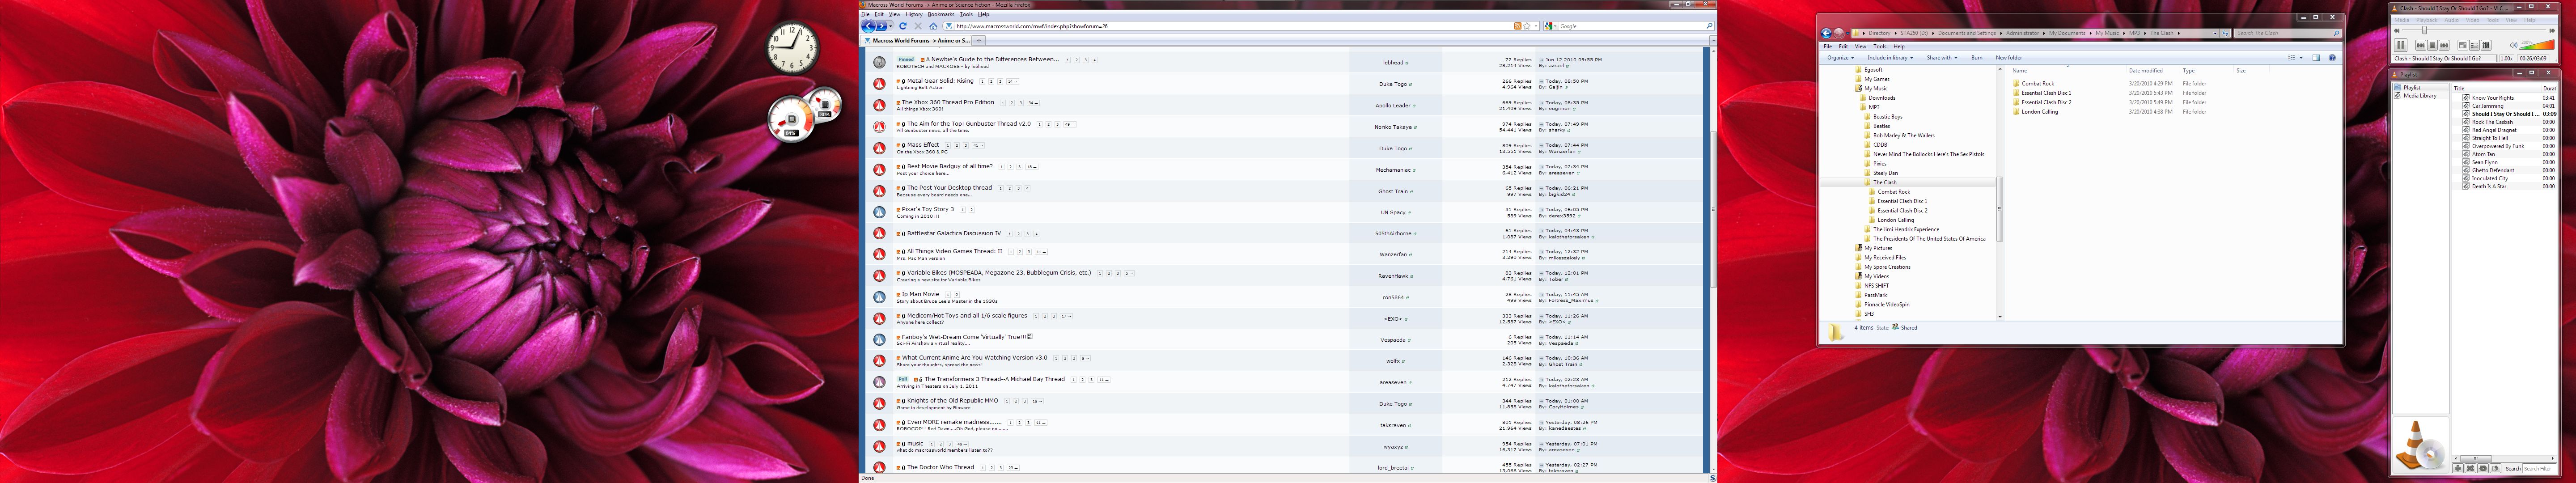Open 'Include in library' dropdown
Image resolution: width=2576 pixels, height=483 pixels.
1890,58
